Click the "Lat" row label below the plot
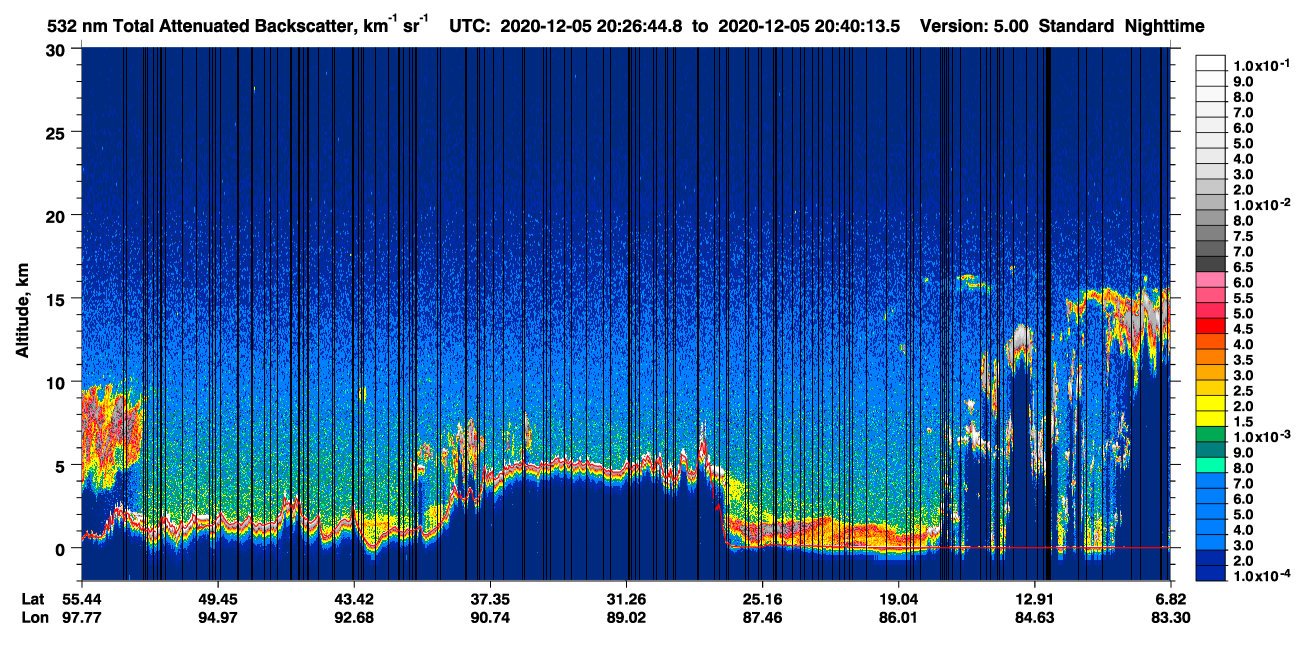This screenshot has width=1300, height=667. click(33, 599)
